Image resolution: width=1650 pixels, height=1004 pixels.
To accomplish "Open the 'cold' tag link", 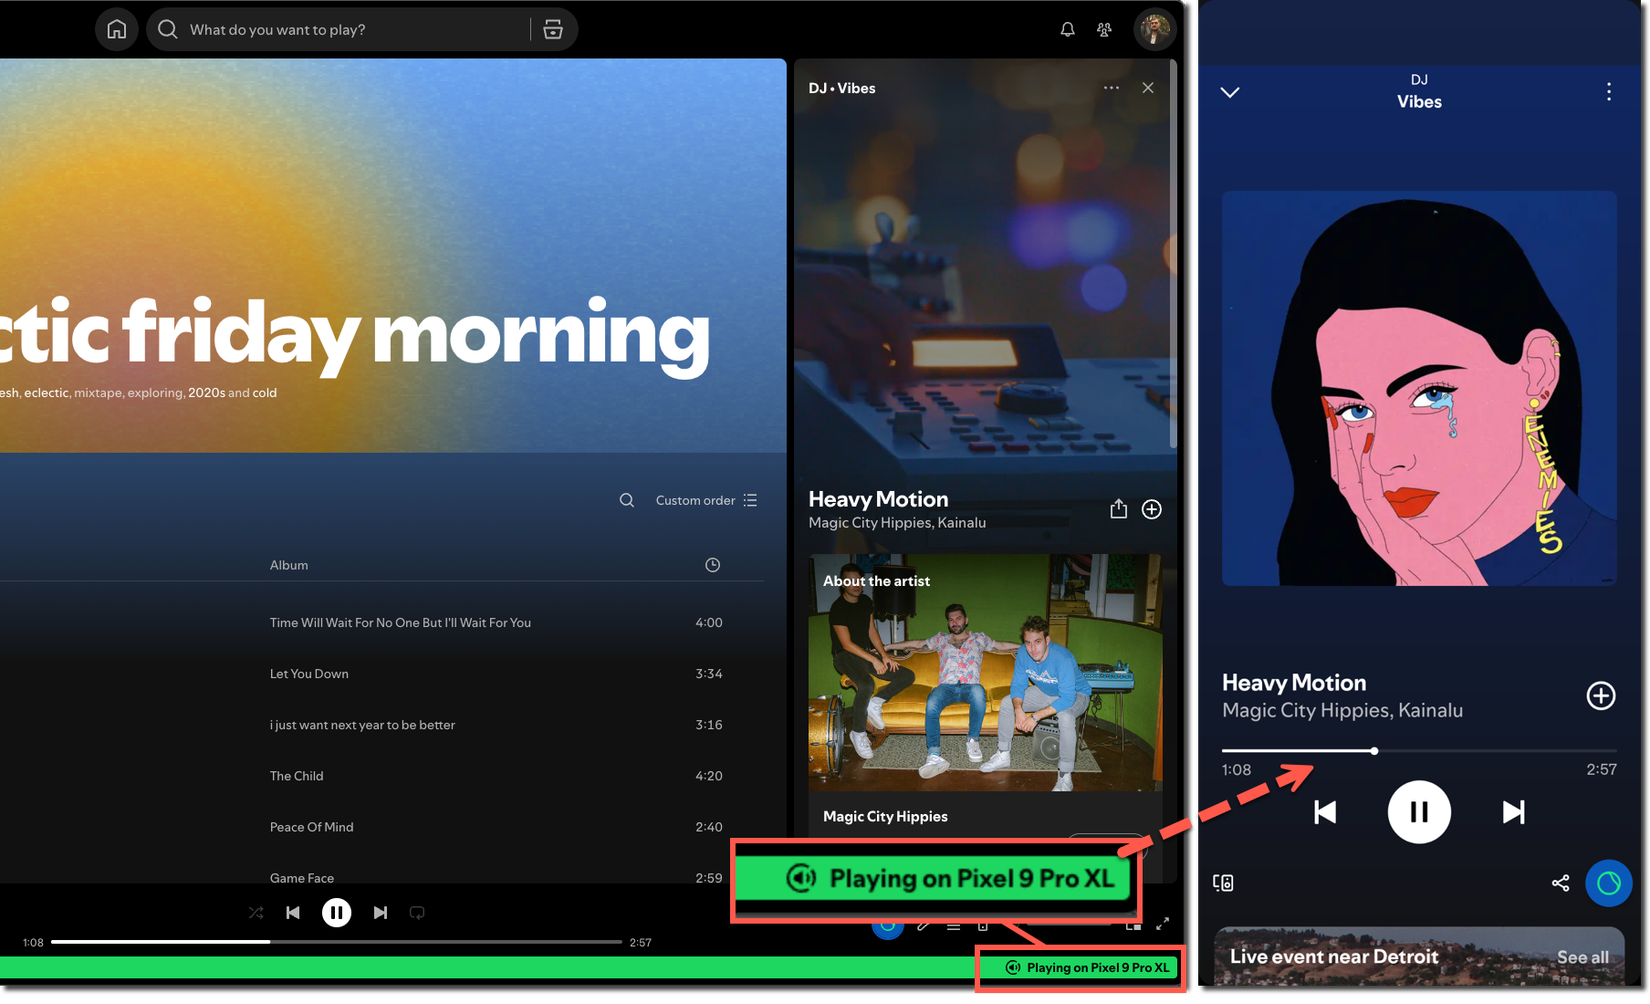I will (x=264, y=393).
